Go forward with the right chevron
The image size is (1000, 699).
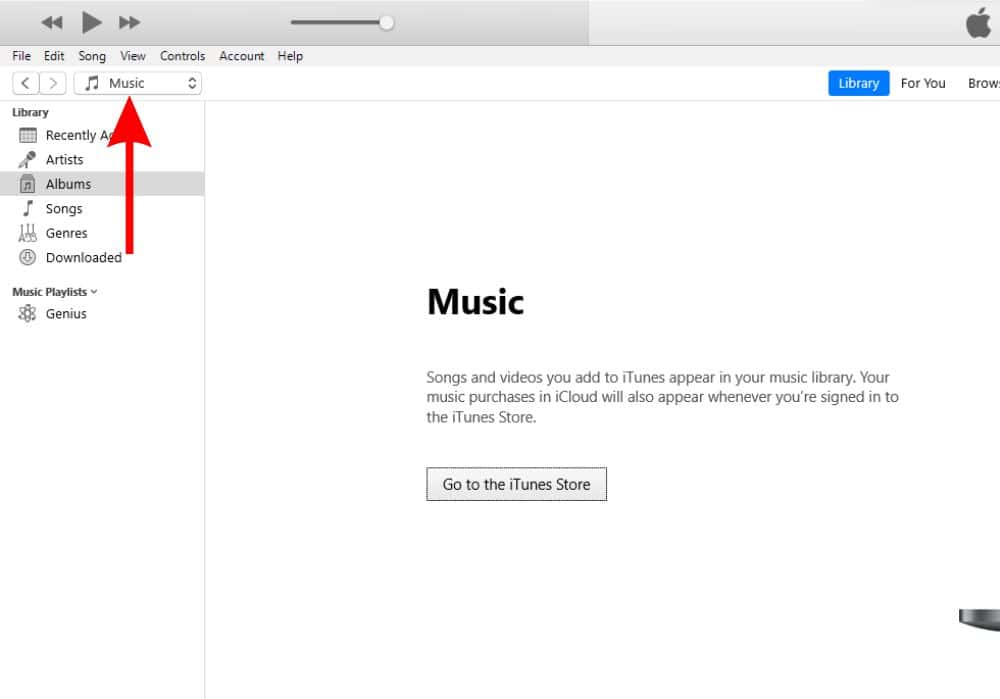[x=53, y=84]
